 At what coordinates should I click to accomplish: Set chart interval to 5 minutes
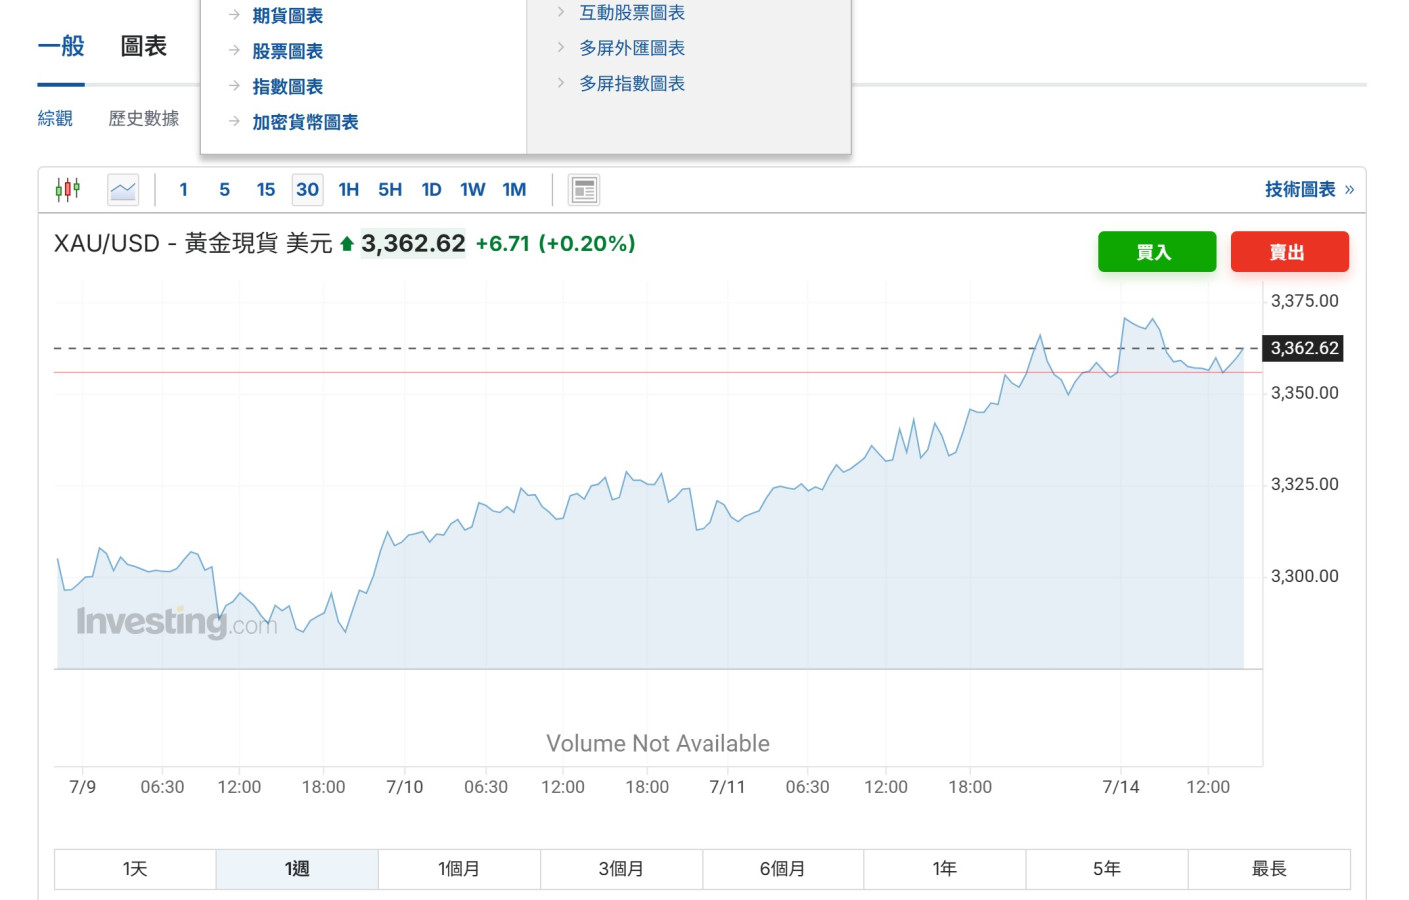(224, 190)
